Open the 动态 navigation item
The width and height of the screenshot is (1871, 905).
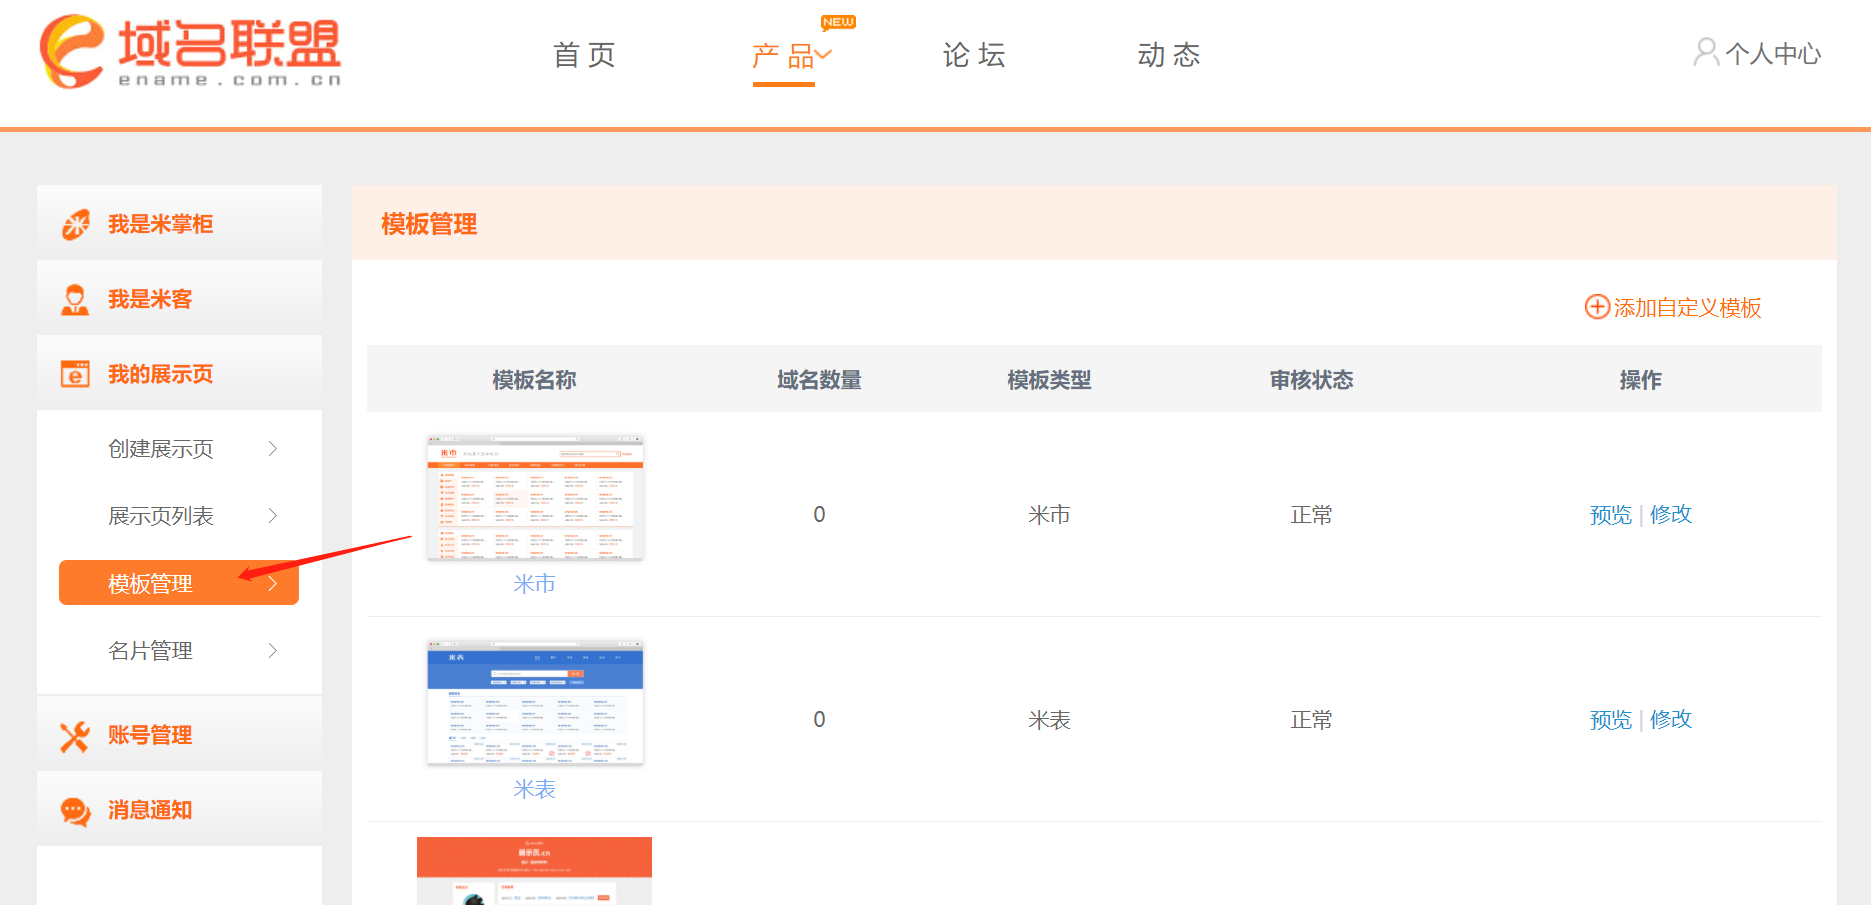click(1168, 56)
